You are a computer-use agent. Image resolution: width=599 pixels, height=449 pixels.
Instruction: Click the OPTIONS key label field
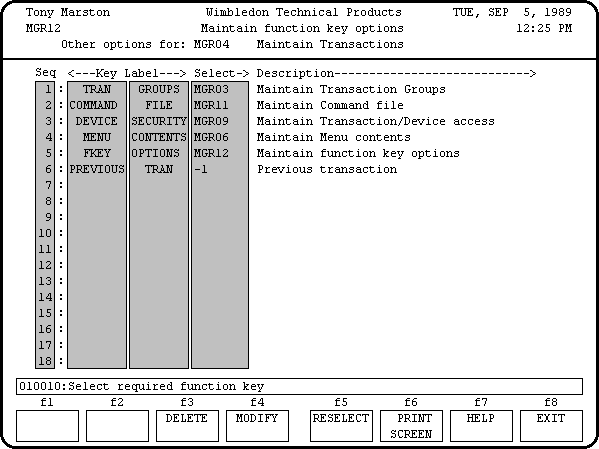(x=159, y=153)
